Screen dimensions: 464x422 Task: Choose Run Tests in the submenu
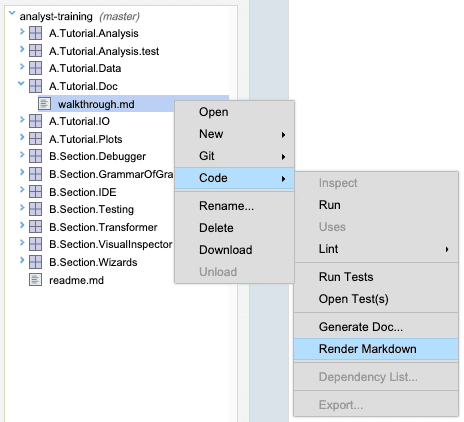[376, 277]
